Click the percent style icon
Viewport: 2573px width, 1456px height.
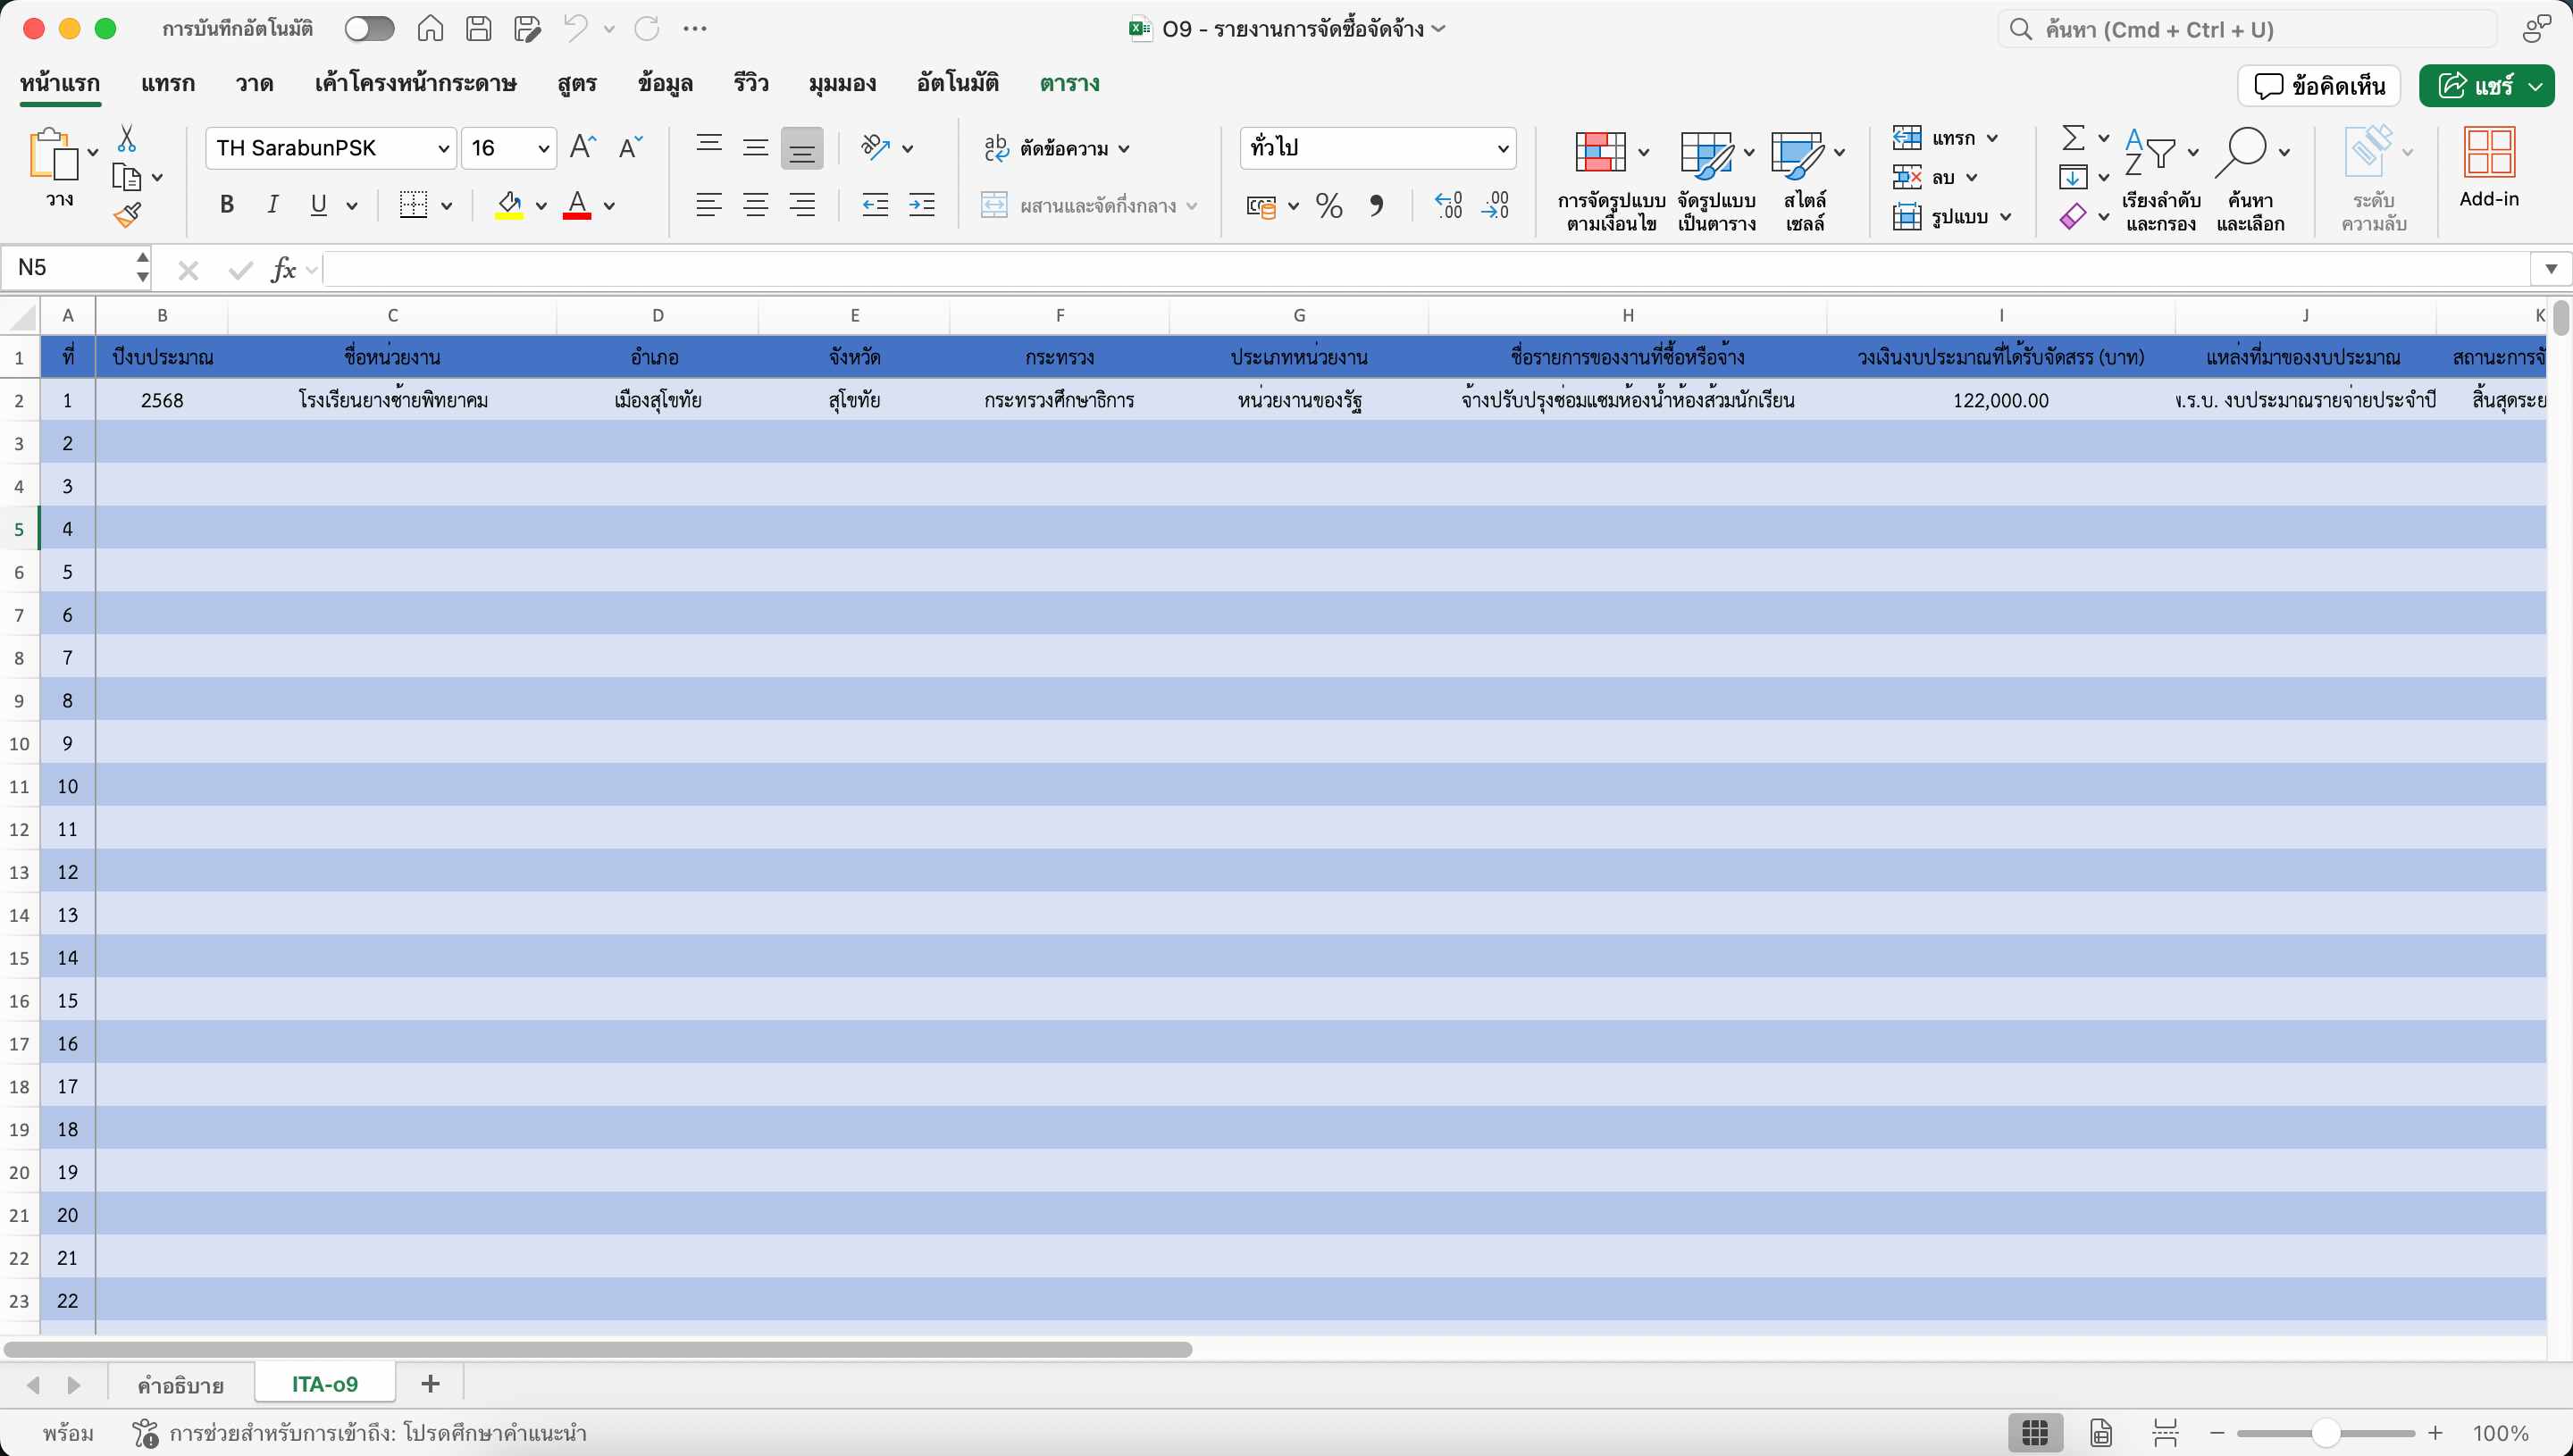pyautogui.click(x=1328, y=206)
